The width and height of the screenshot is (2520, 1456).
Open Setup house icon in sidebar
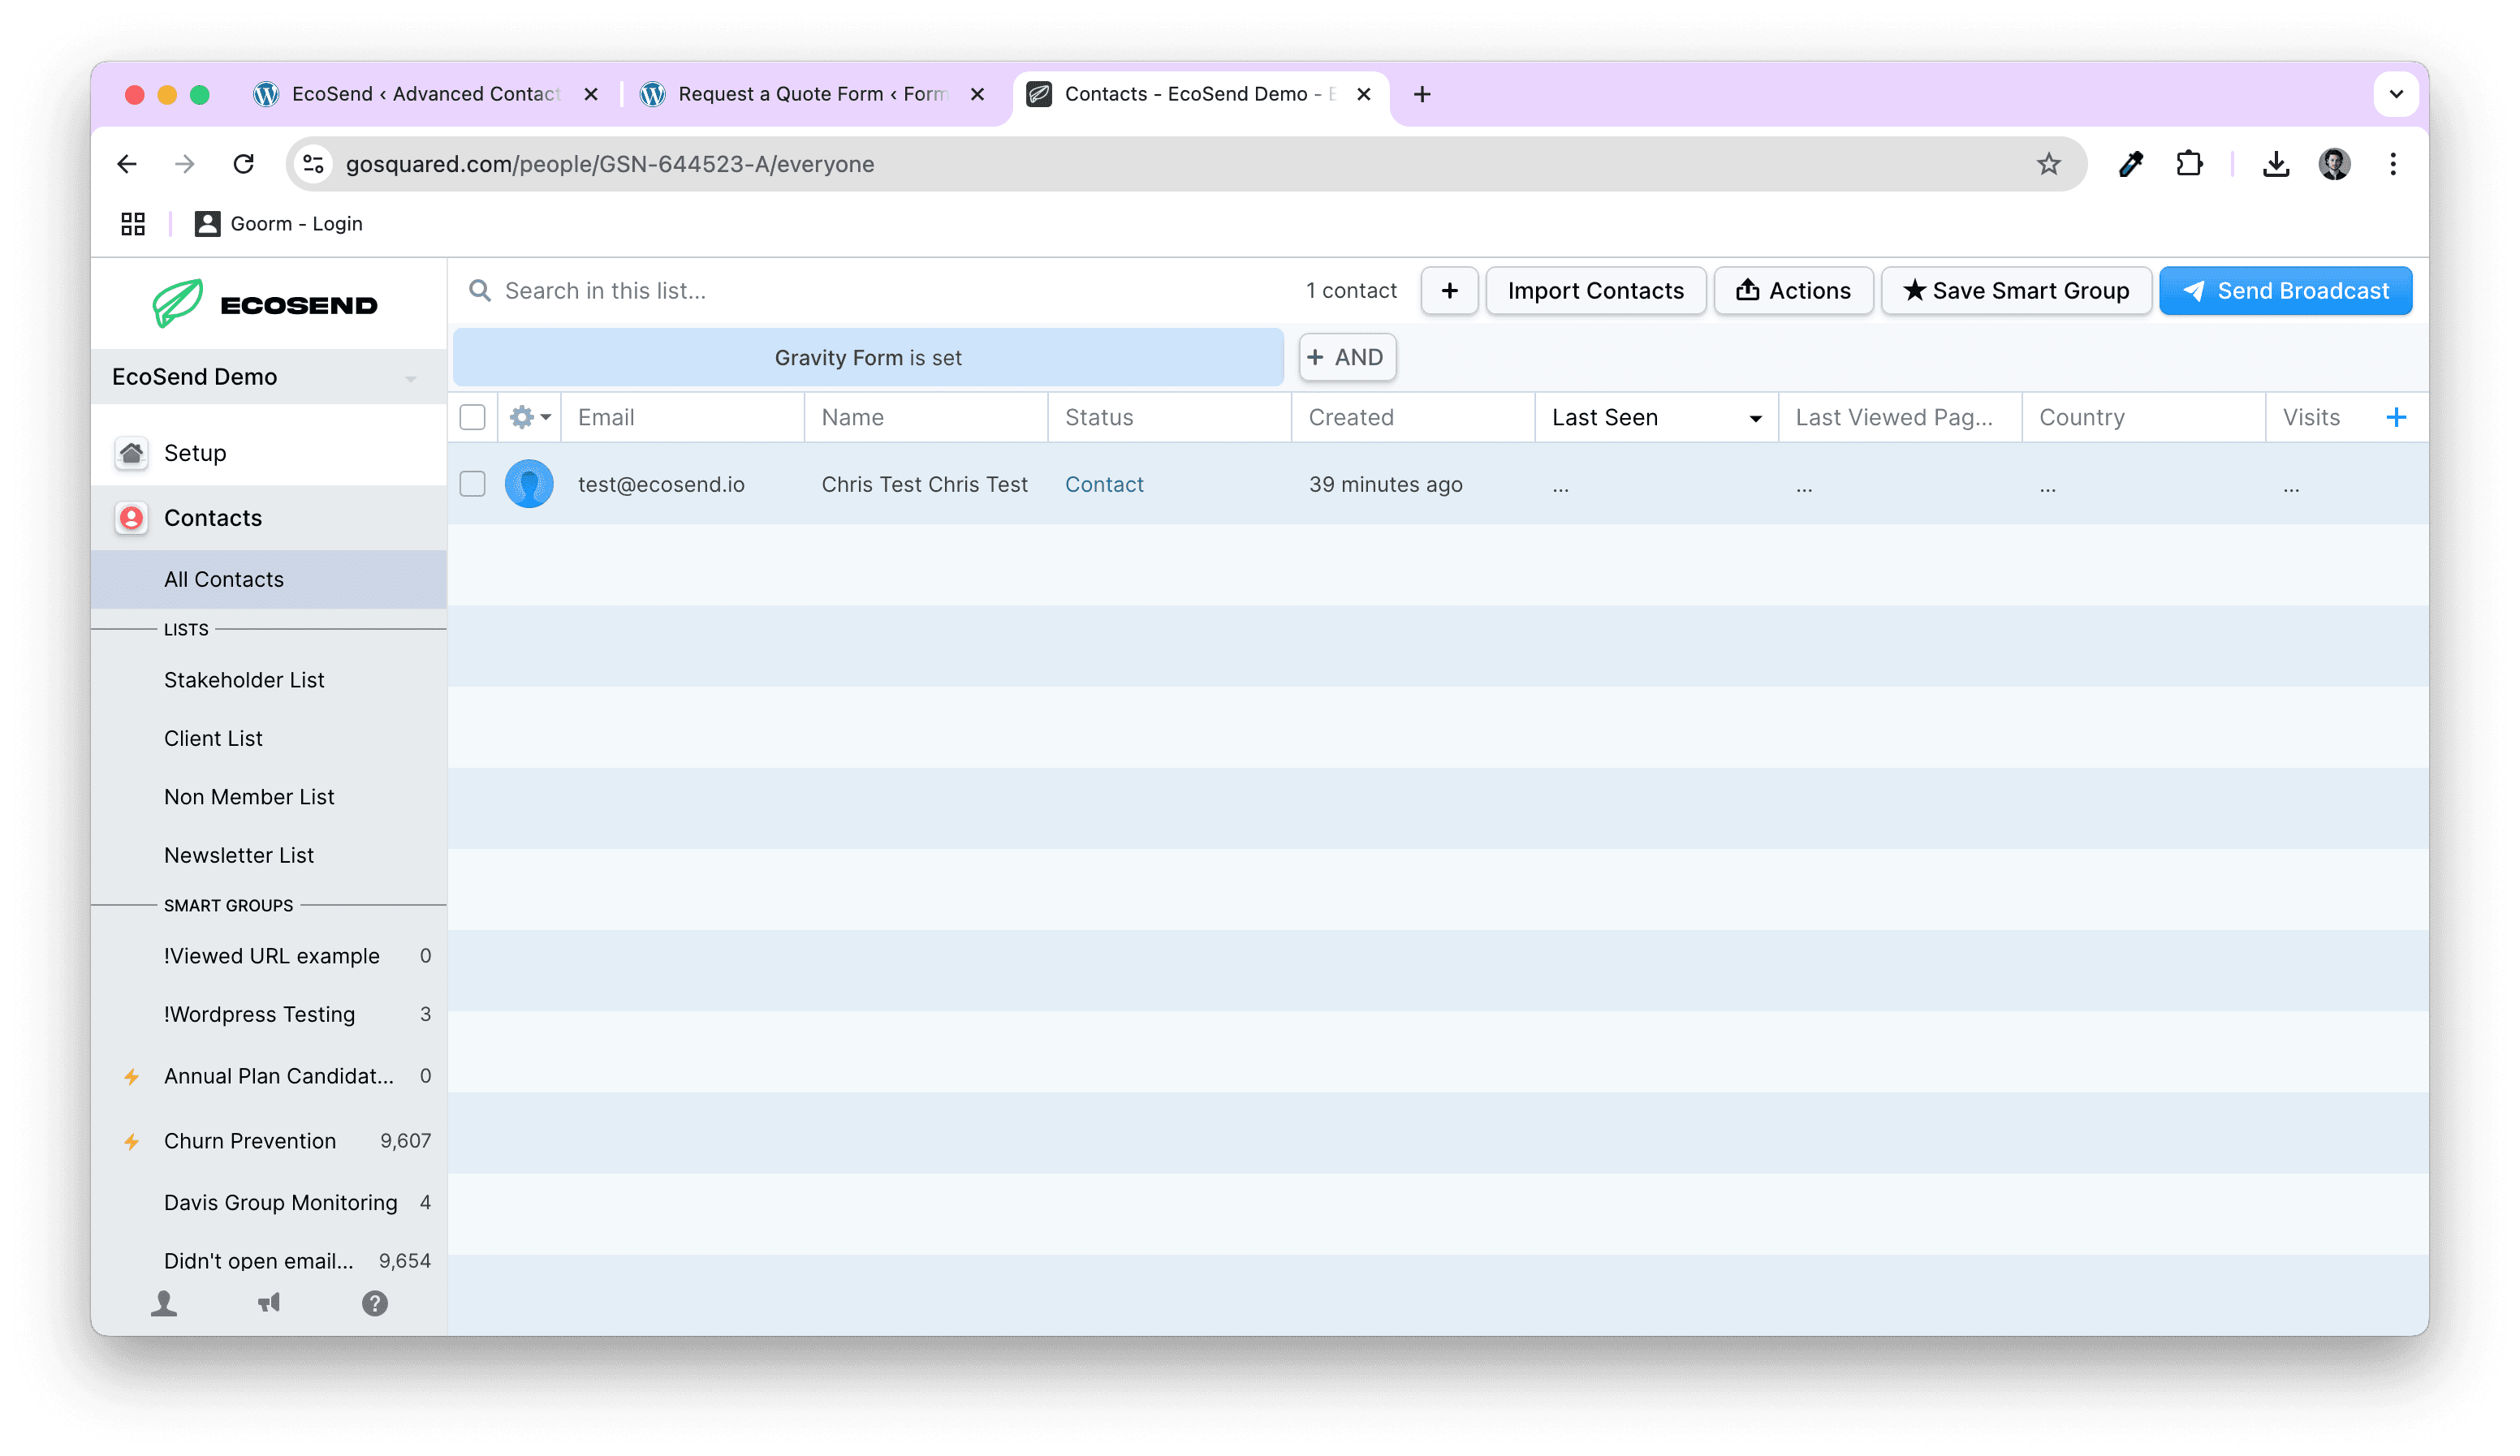point(131,453)
